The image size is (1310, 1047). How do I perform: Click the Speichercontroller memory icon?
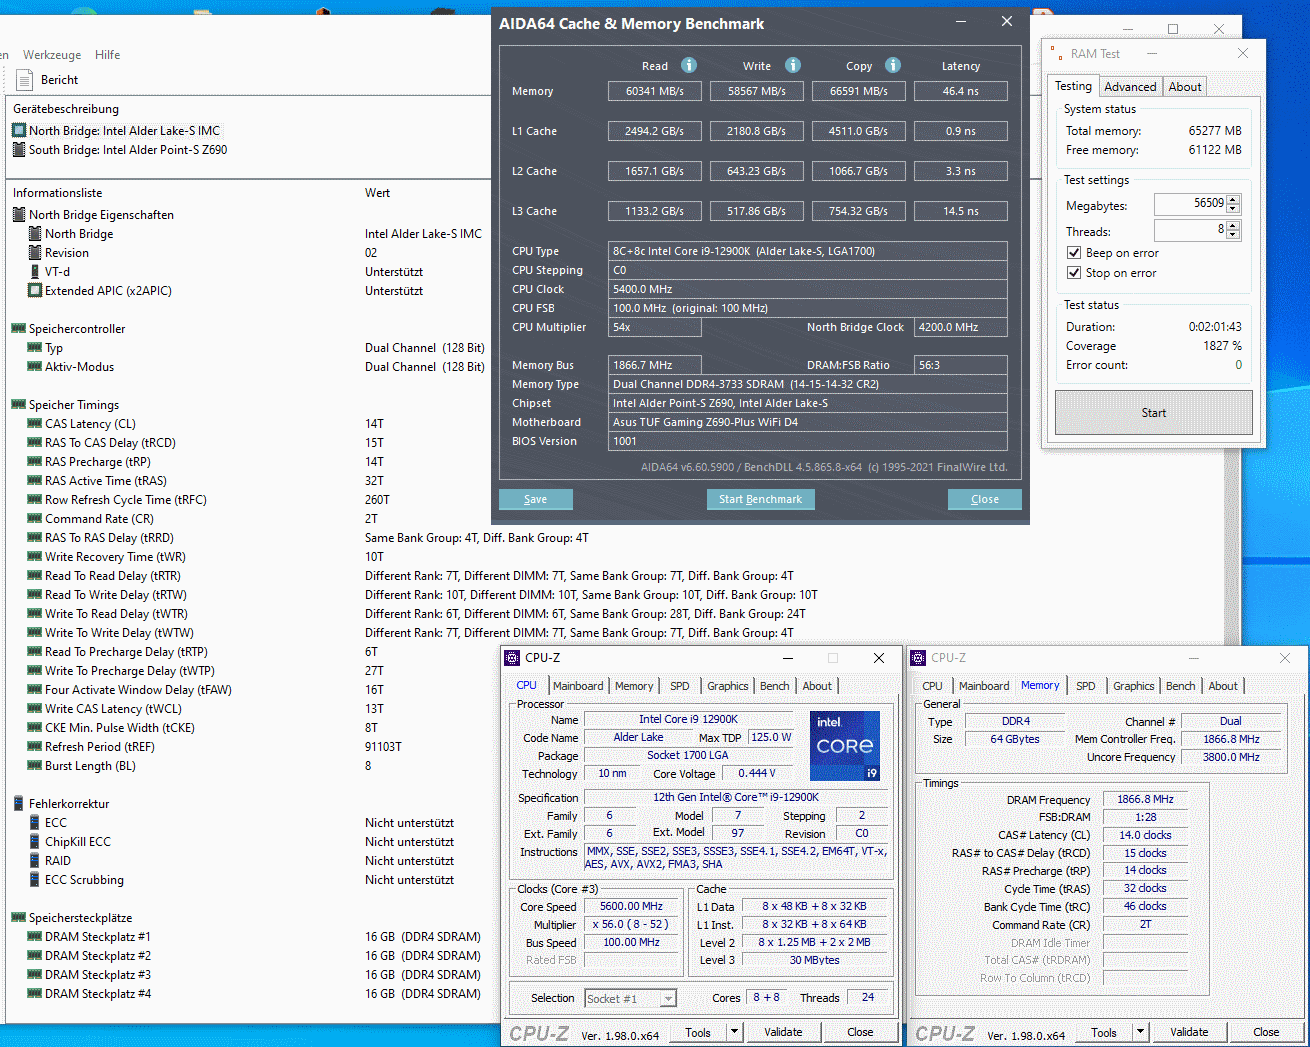coord(19,329)
